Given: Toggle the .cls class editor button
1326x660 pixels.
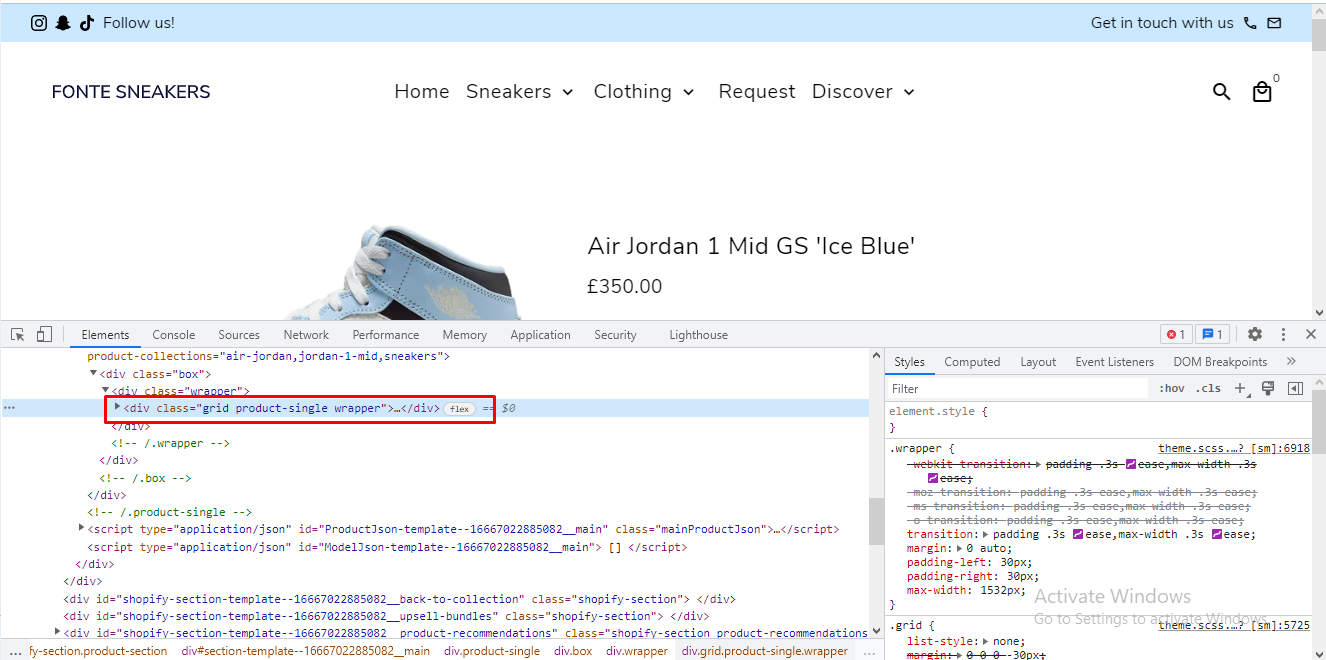Looking at the screenshot, I should click(1208, 388).
